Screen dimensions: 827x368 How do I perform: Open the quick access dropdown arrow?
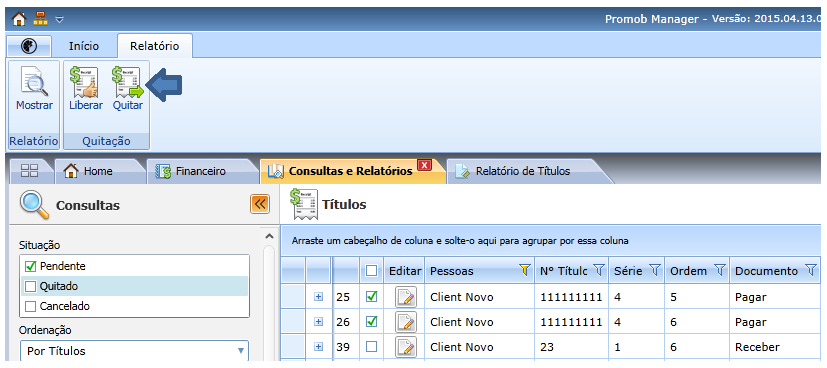coord(60,20)
